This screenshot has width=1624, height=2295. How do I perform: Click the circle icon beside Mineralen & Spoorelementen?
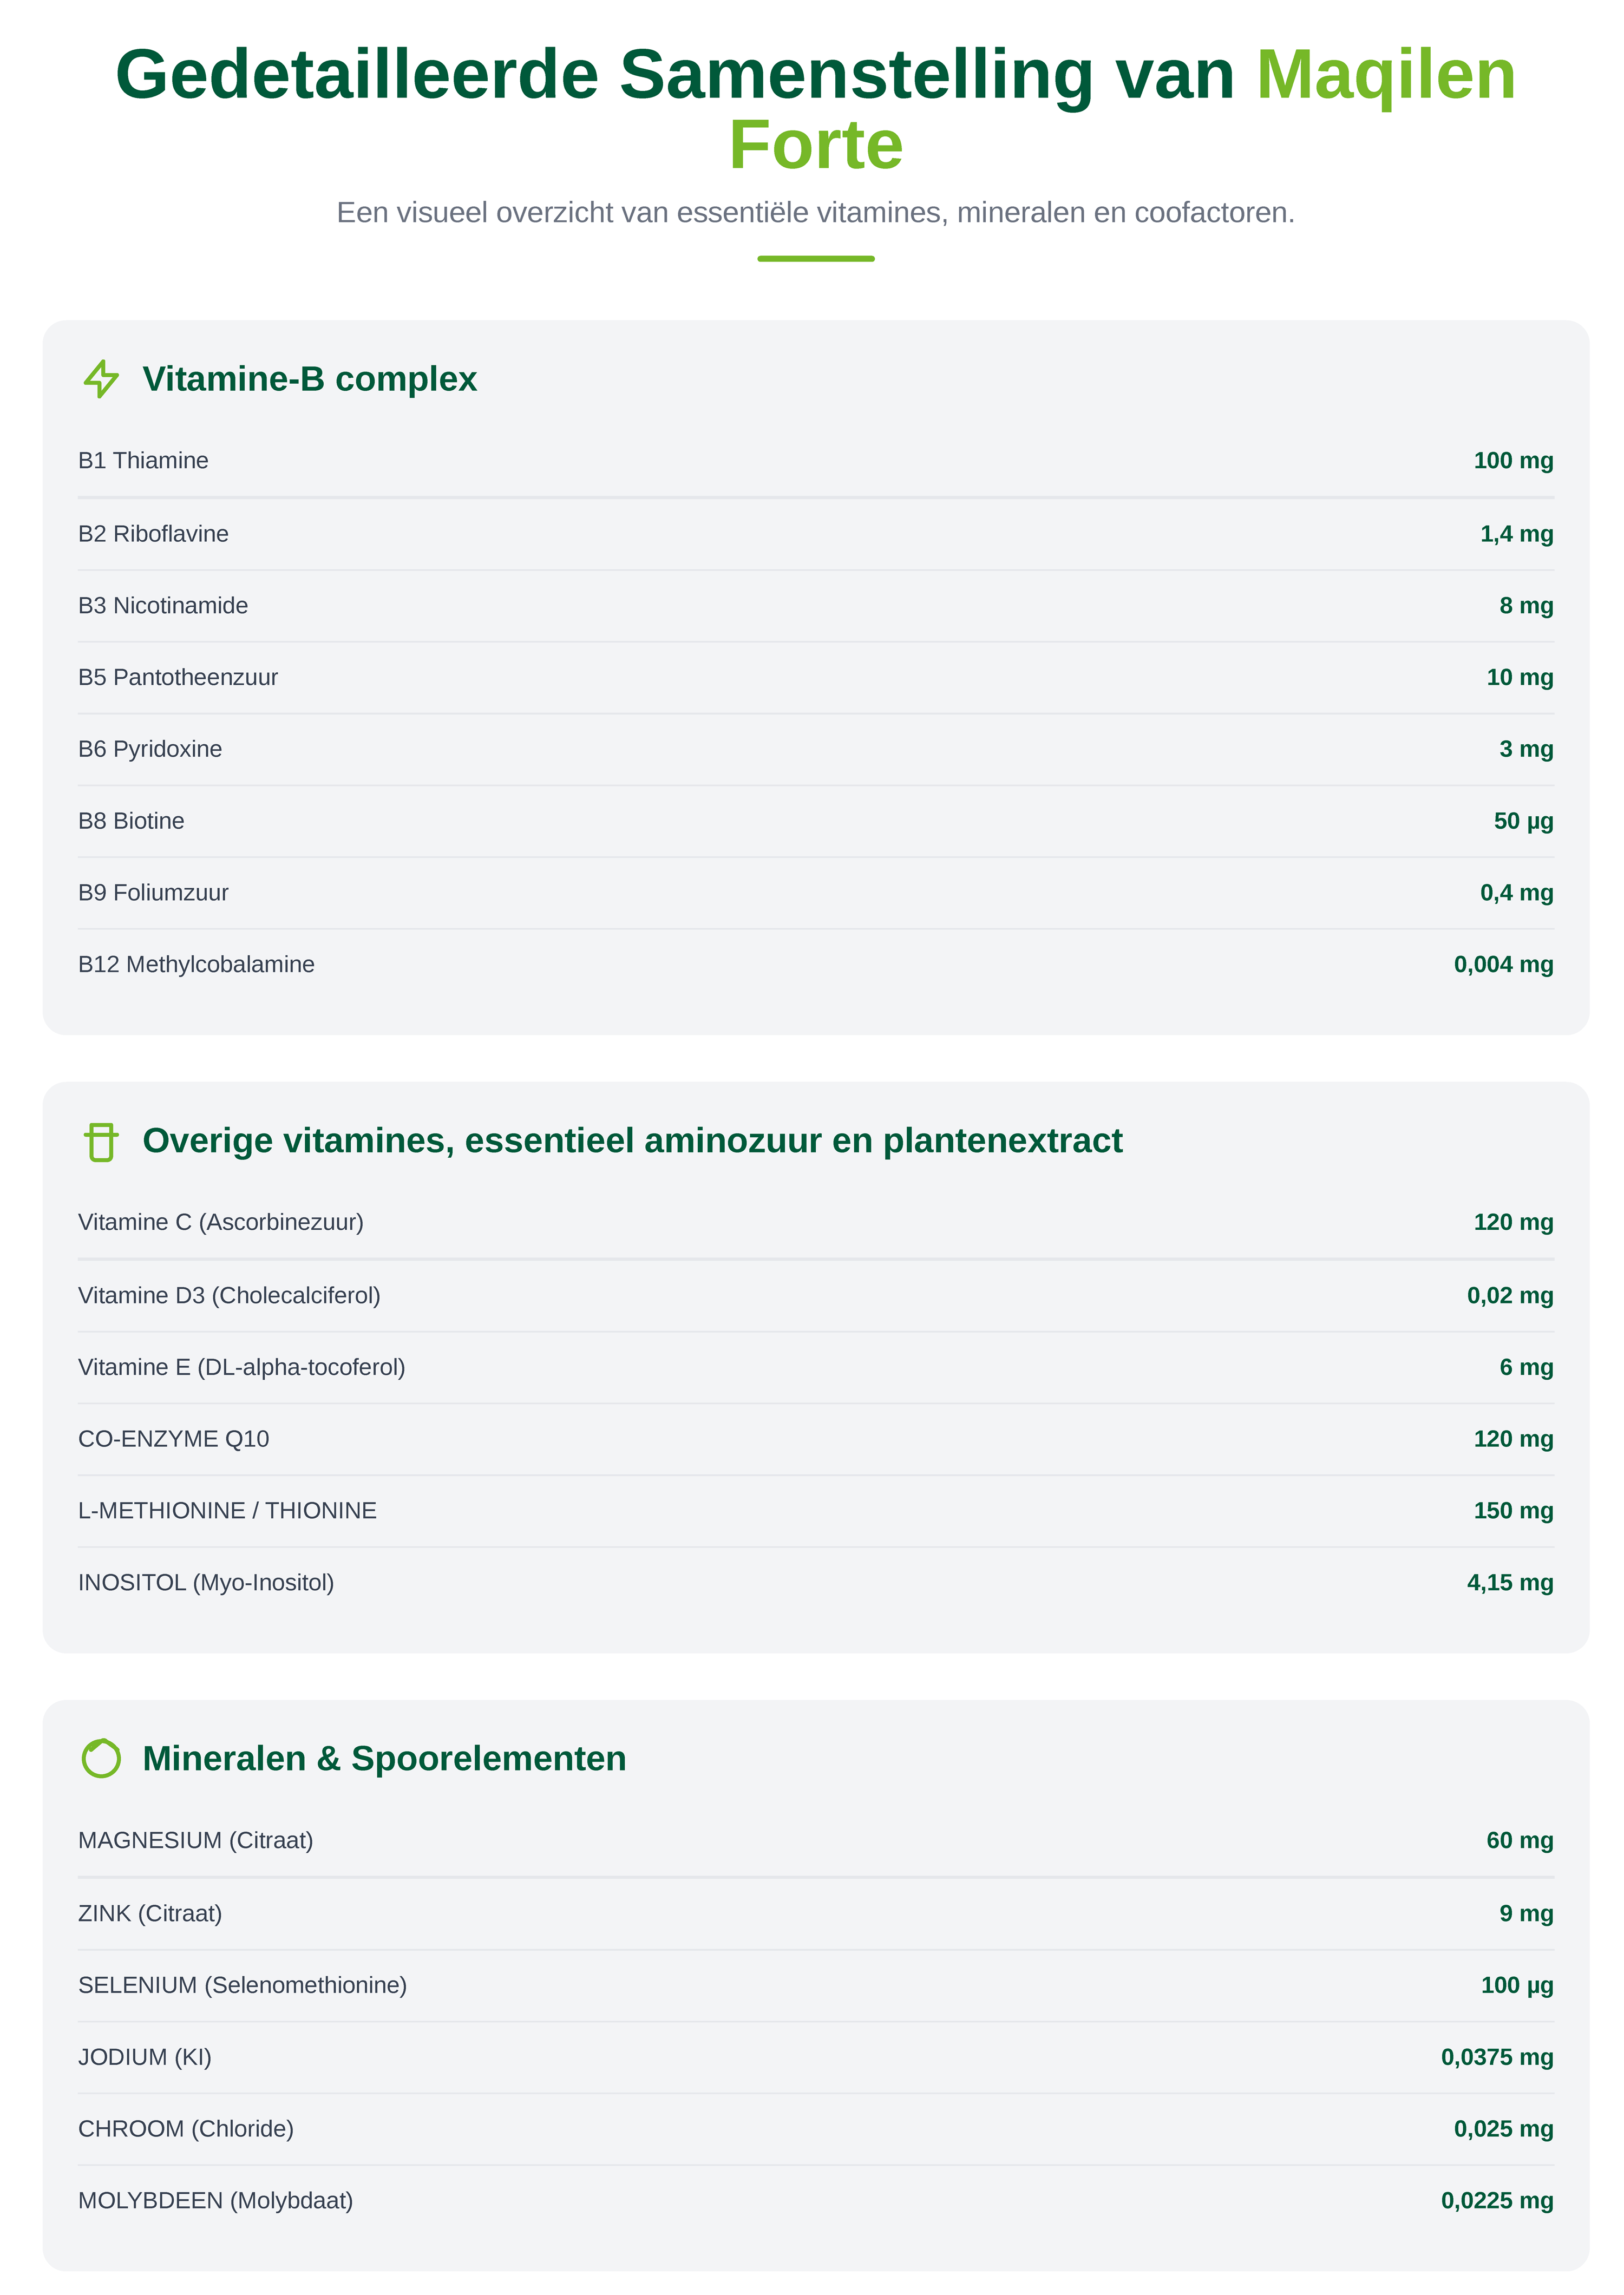pos(101,1759)
